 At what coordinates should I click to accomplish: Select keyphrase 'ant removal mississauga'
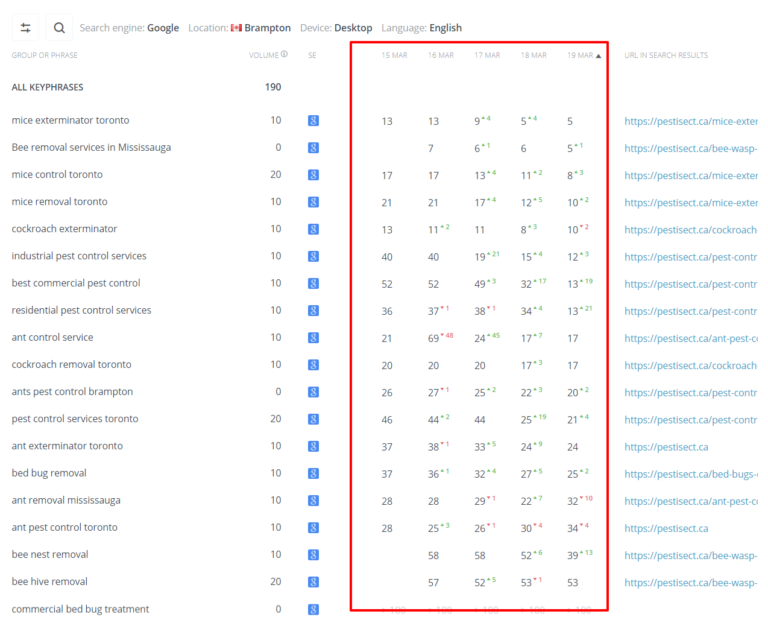pyautogui.click(x=66, y=501)
